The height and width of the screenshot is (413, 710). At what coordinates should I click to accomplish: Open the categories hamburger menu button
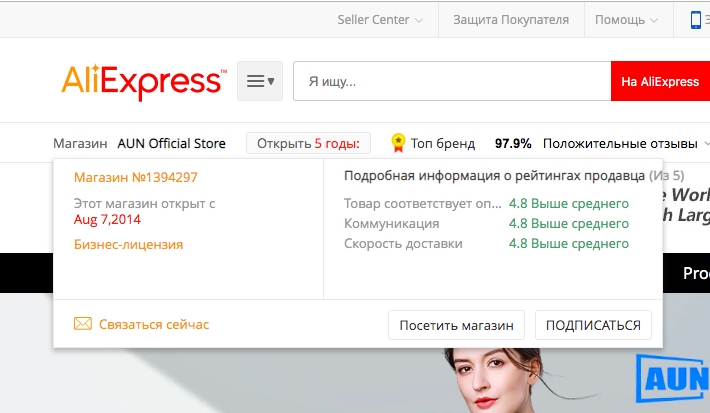260,81
